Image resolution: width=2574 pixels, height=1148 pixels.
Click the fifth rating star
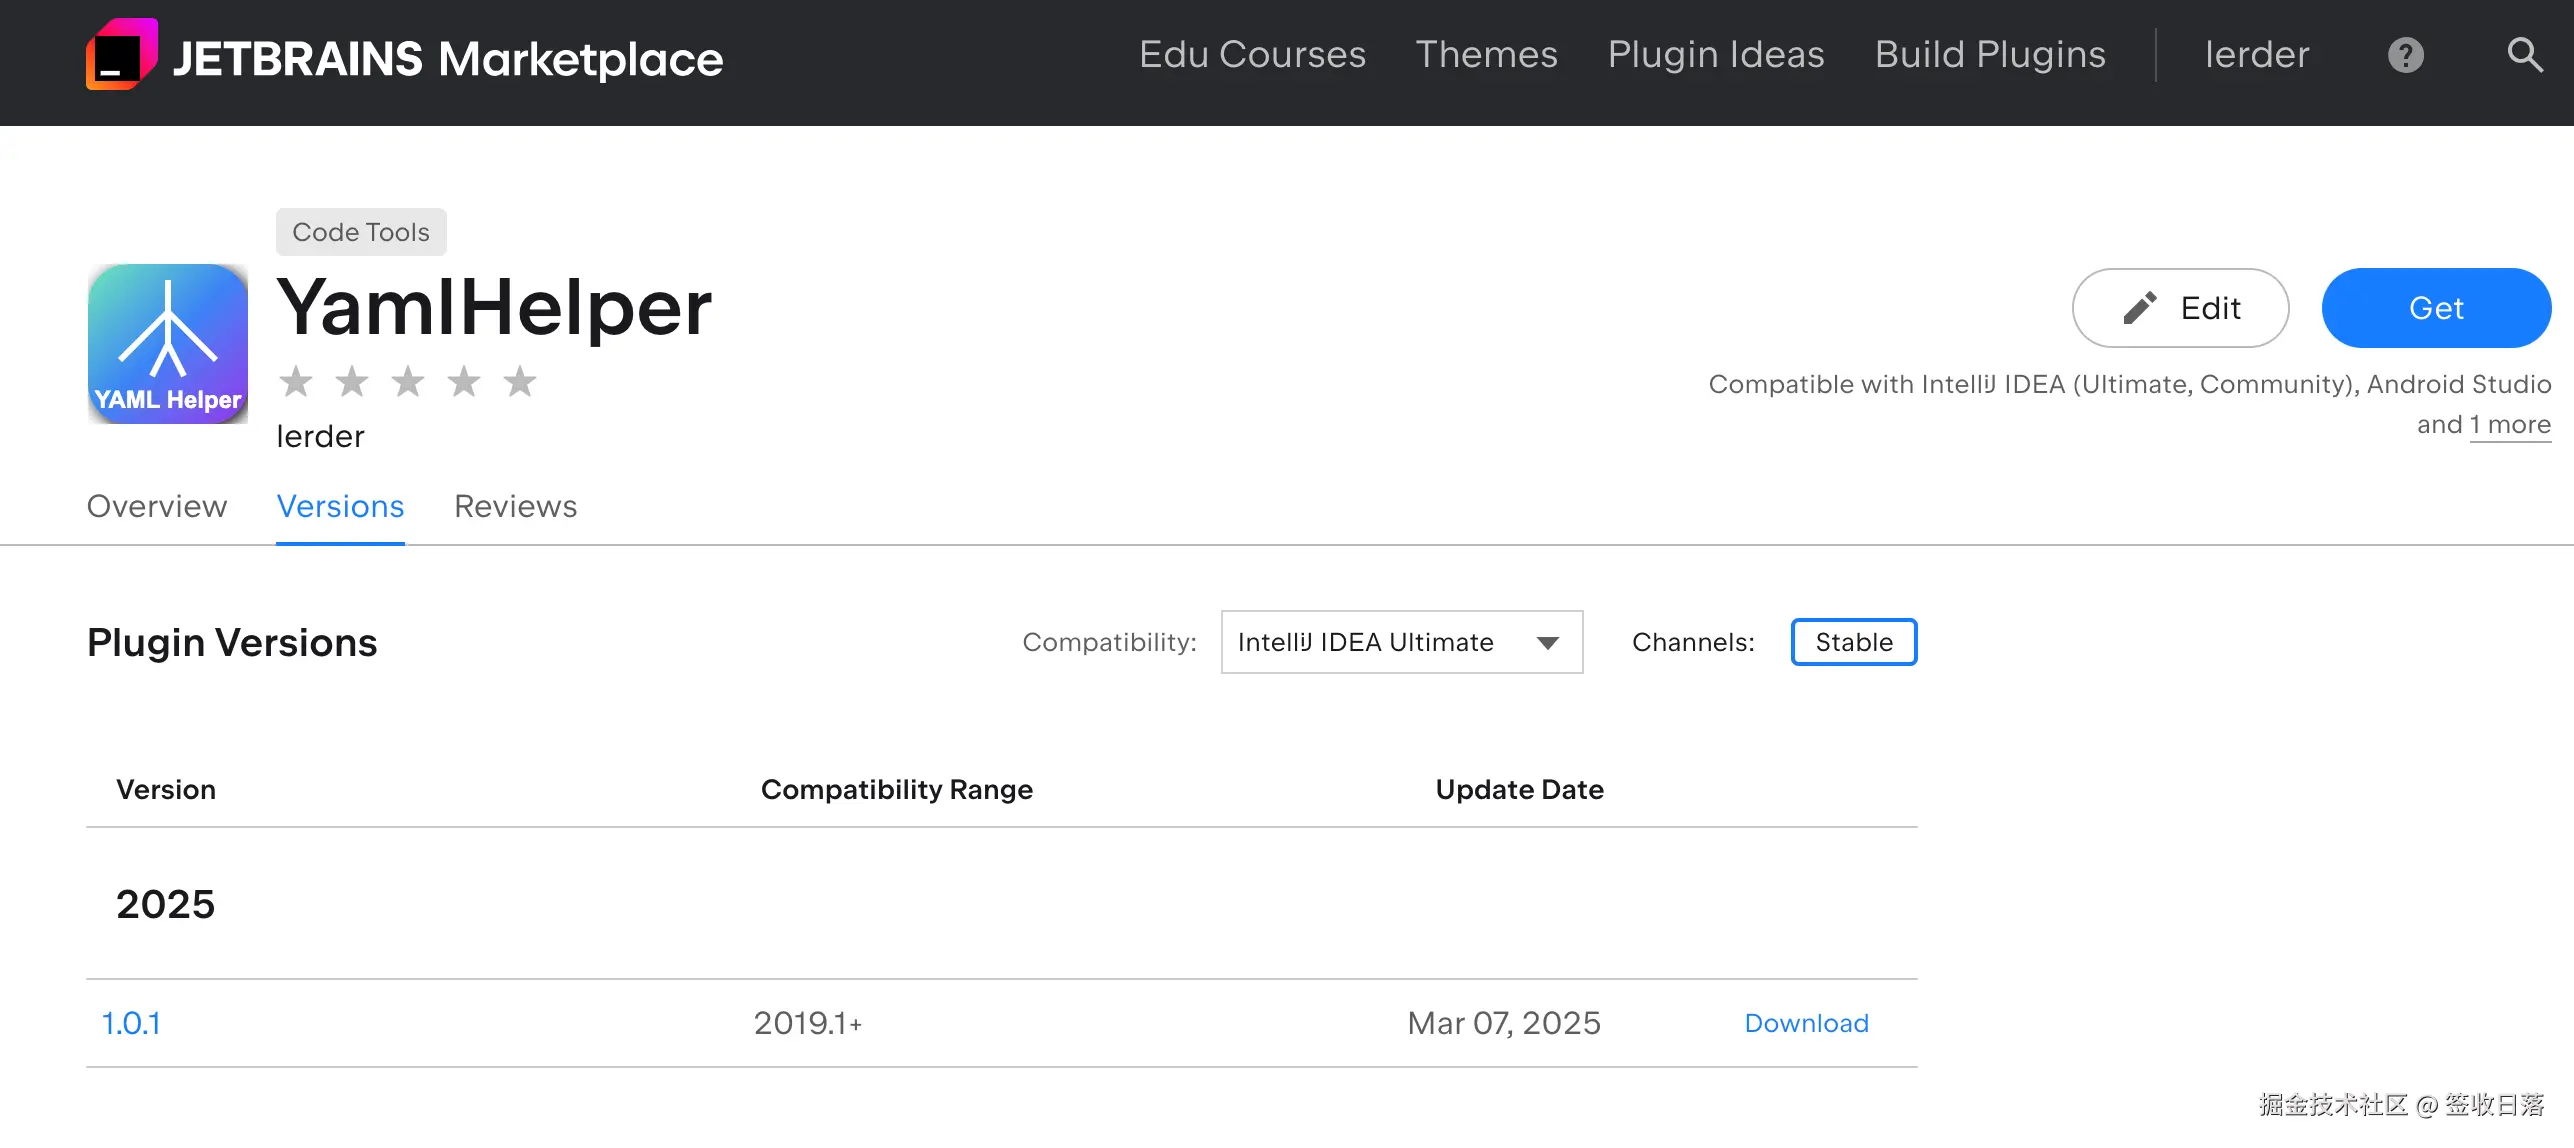pos(520,381)
